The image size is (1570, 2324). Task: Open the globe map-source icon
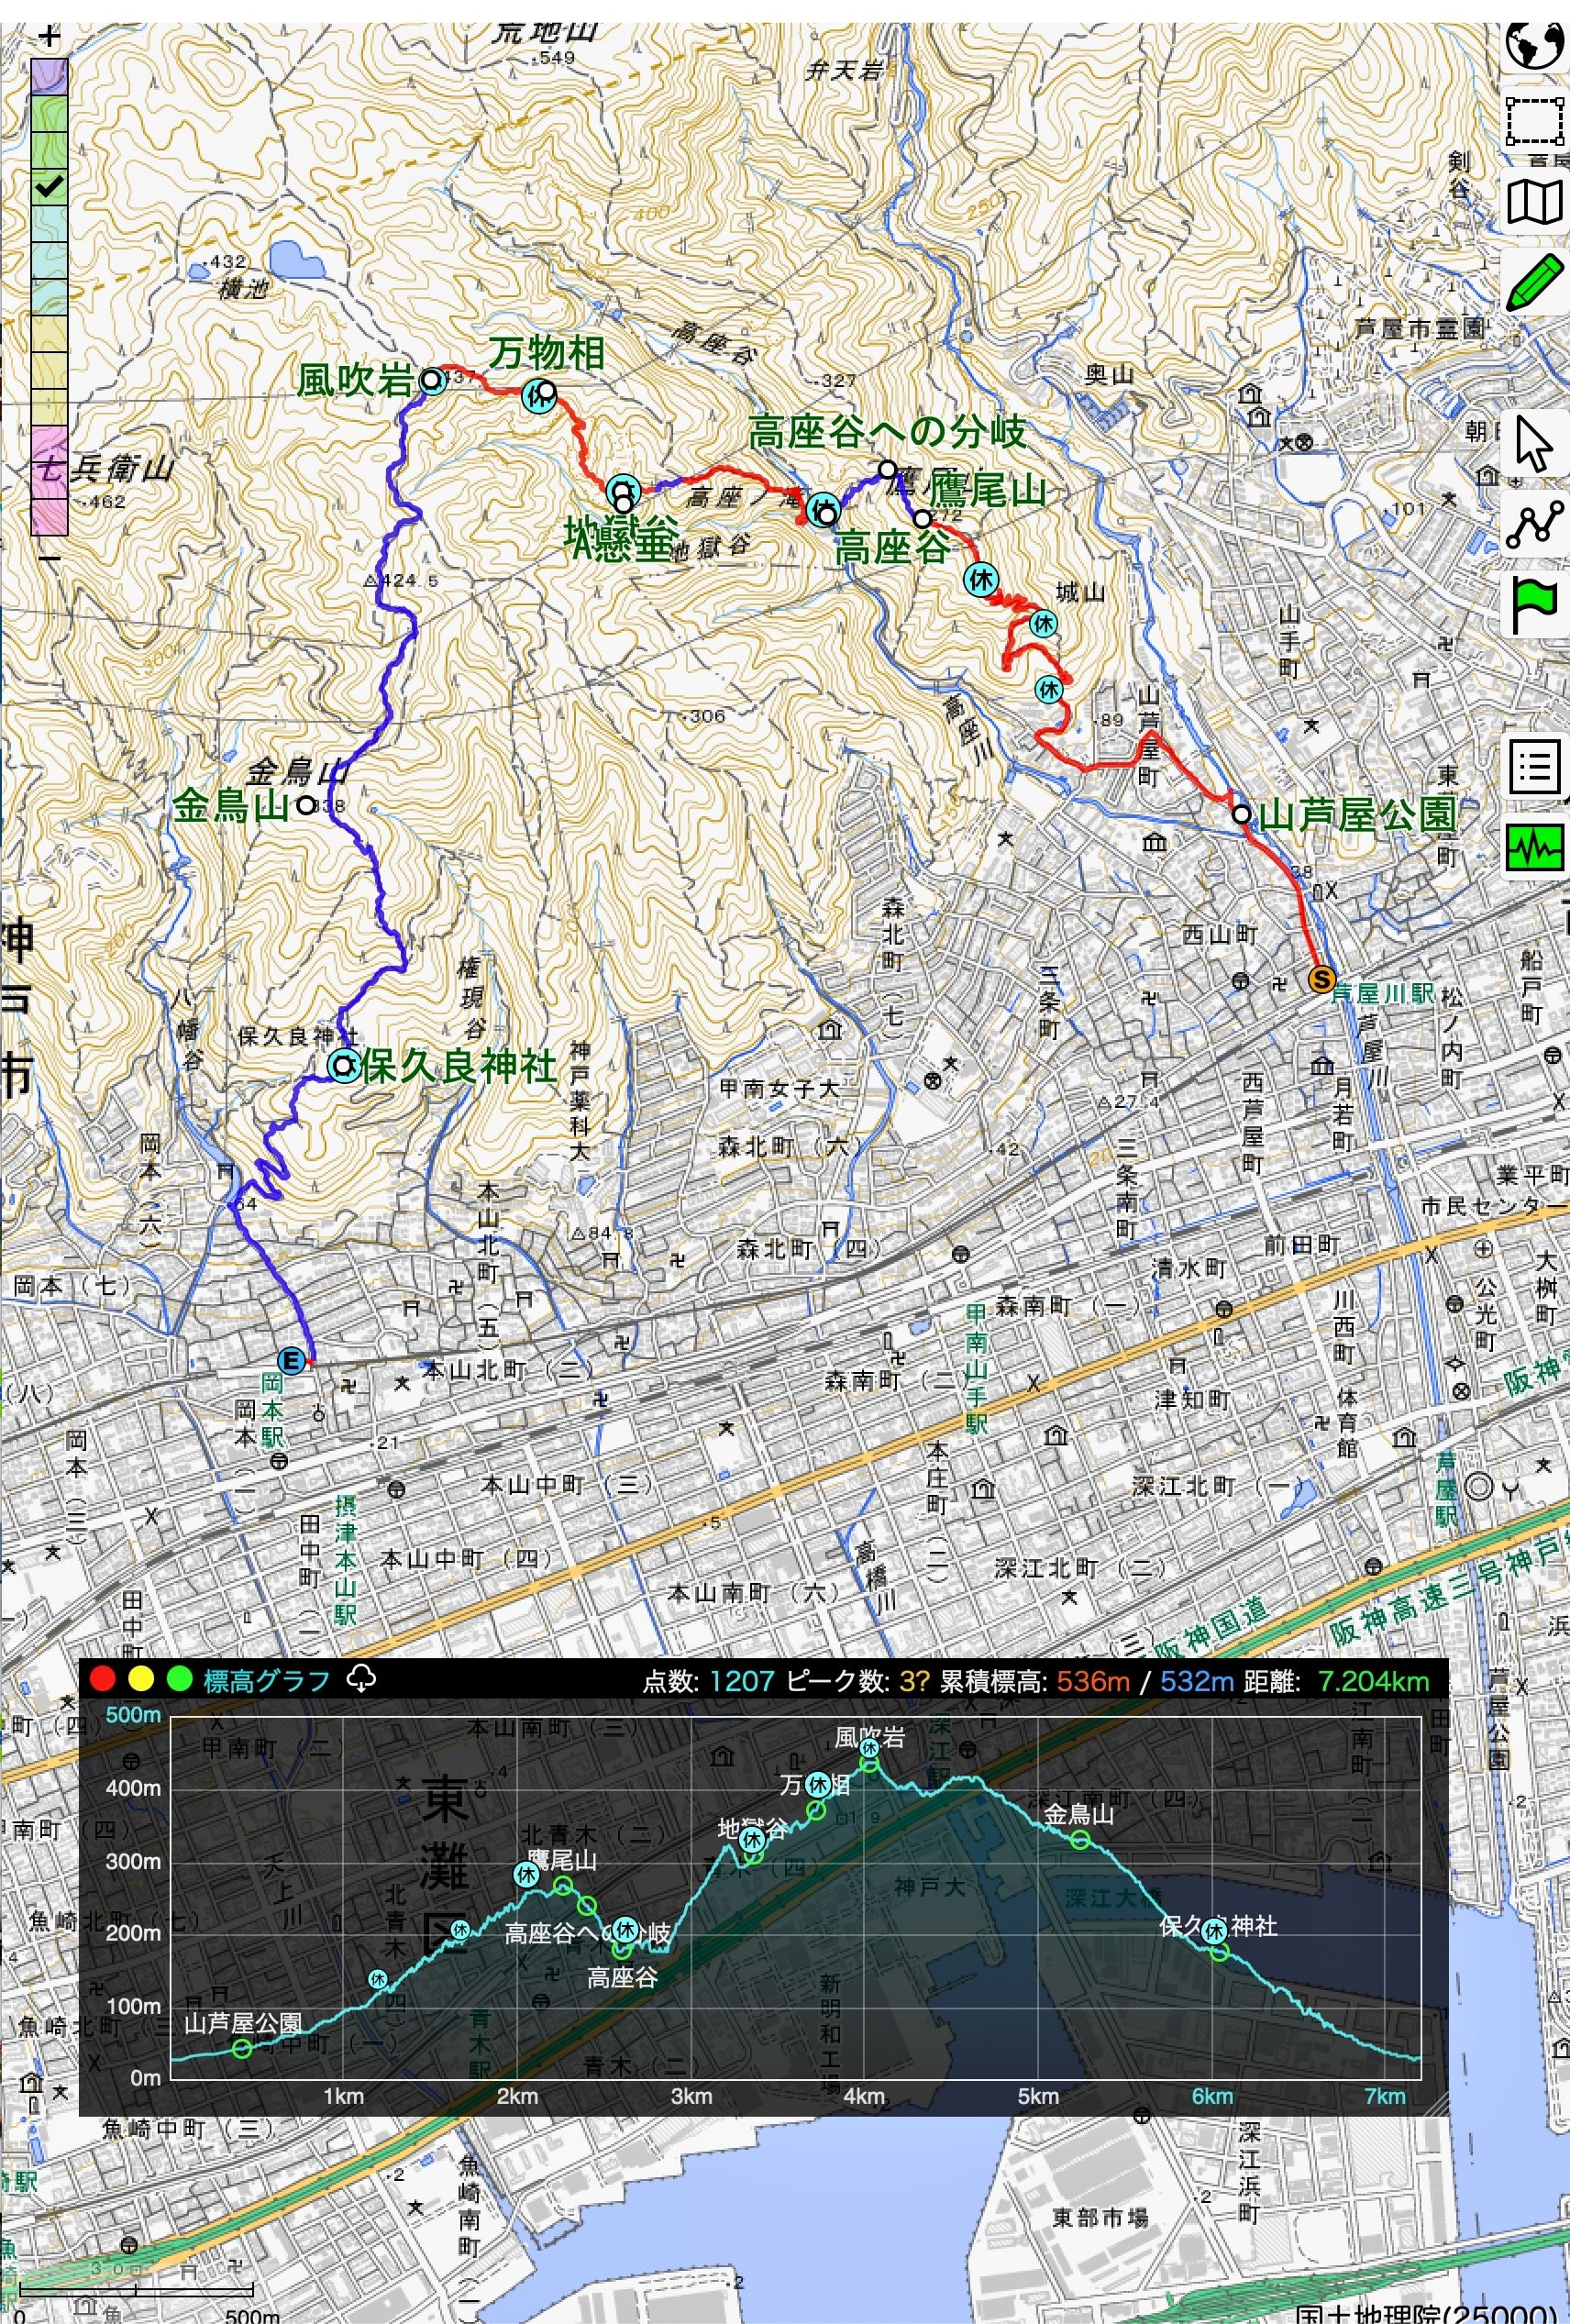[1535, 43]
